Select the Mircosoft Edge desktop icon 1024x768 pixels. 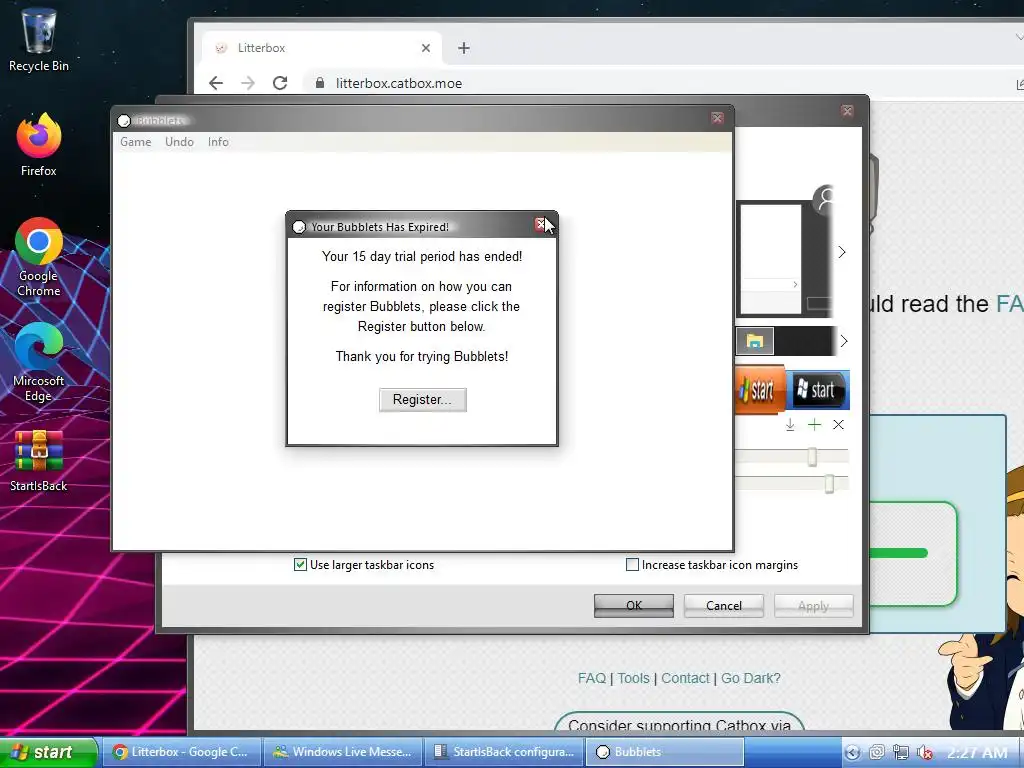tap(39, 362)
